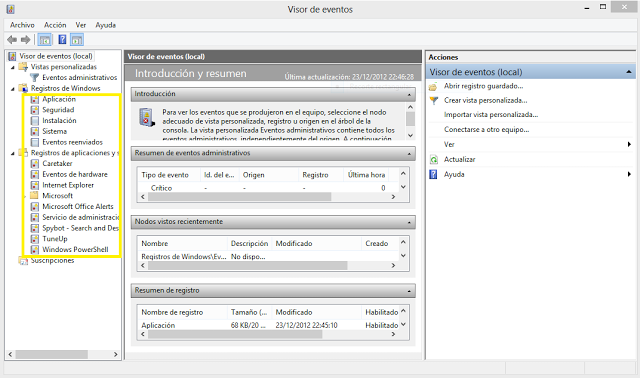Click the Suscripciones icon in tree
Viewport: 640px width, 378px height.
click(x=23, y=260)
